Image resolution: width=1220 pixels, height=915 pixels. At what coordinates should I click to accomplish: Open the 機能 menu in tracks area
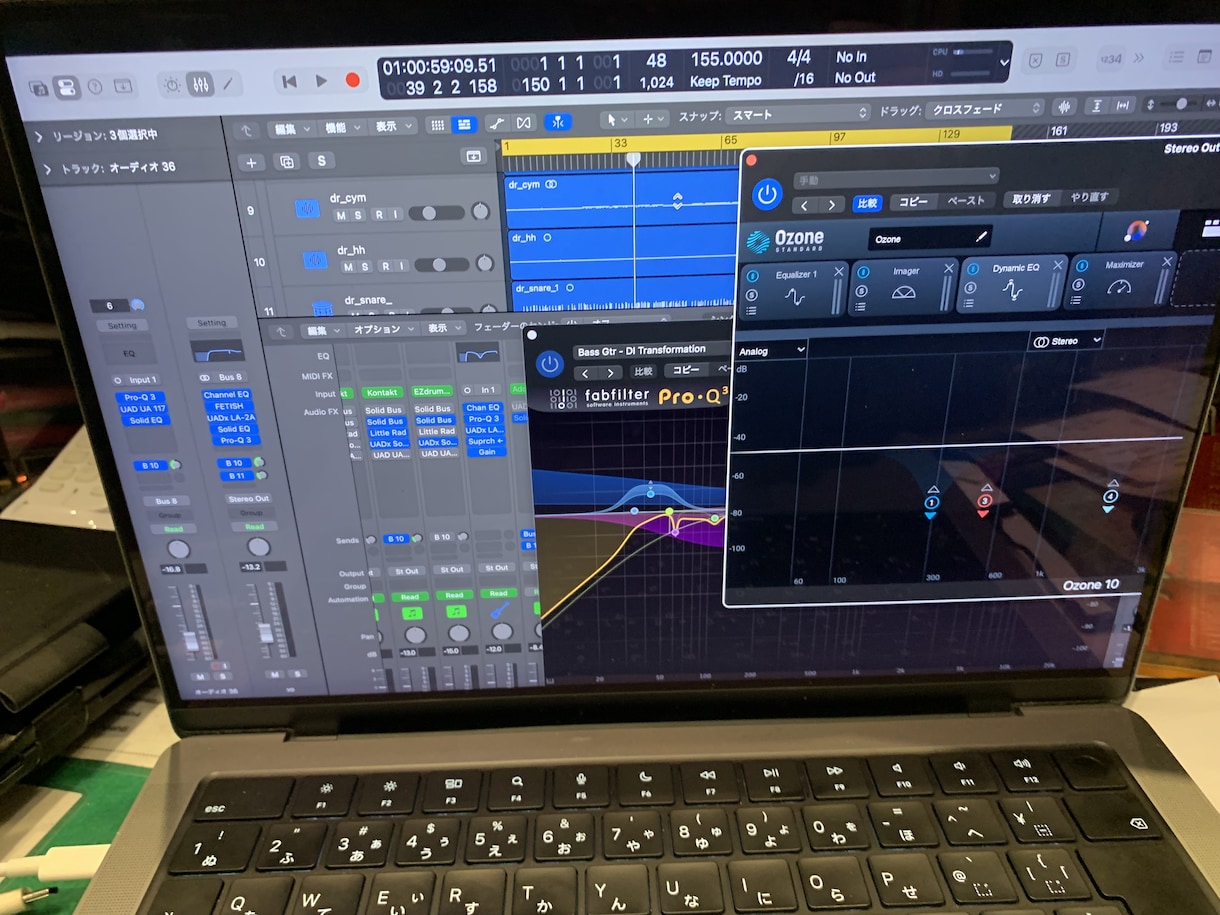[341, 127]
